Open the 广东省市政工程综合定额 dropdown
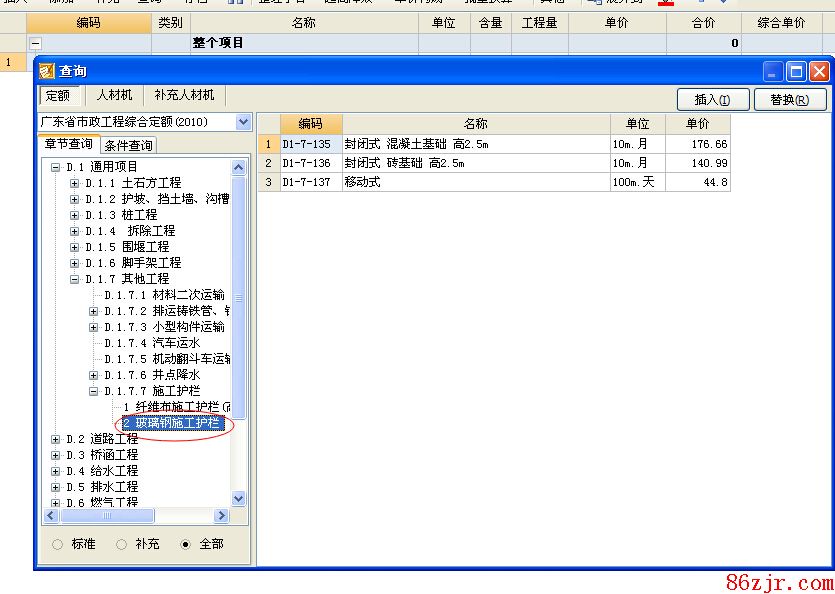 [243, 122]
